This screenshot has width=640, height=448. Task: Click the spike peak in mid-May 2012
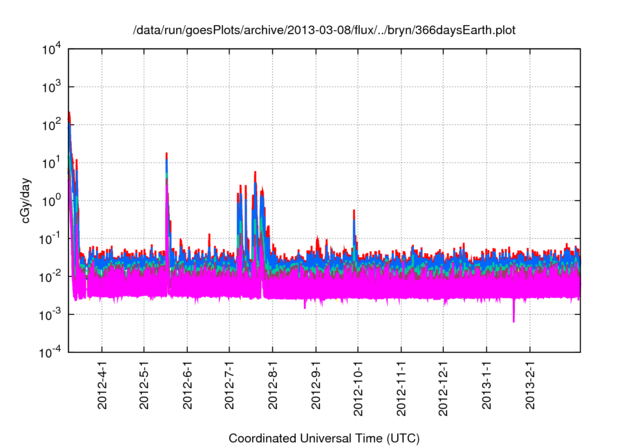[166, 155]
